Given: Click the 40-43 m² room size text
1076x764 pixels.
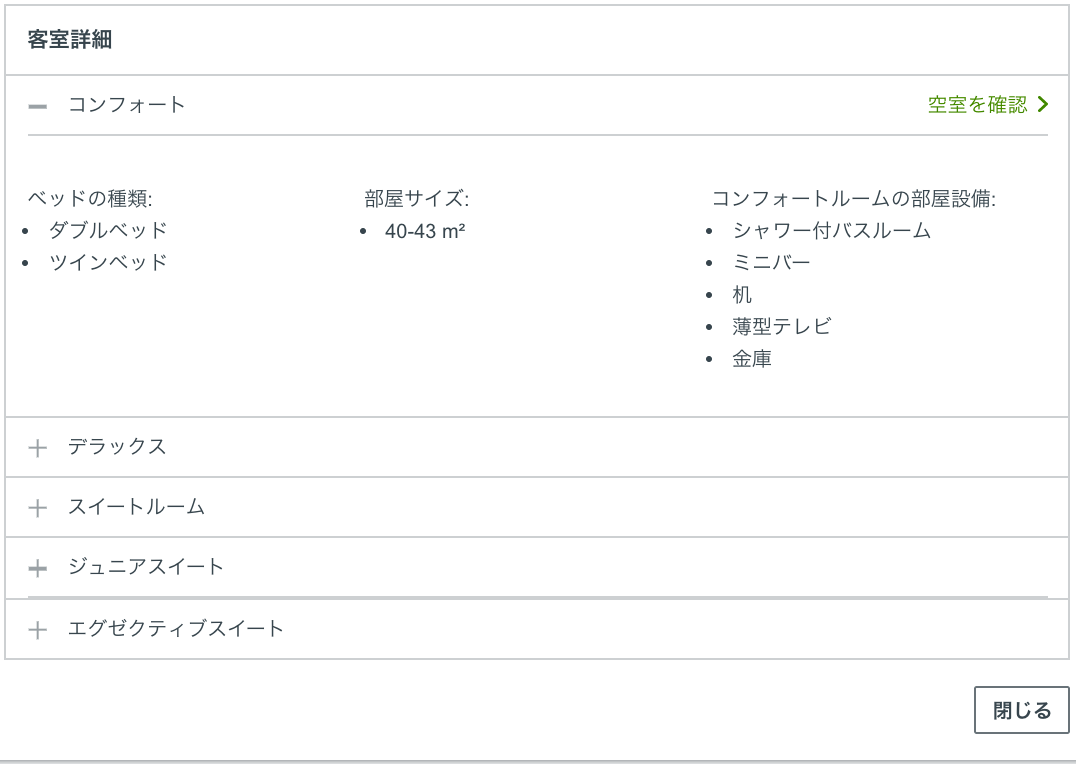Looking at the screenshot, I should tap(425, 231).
